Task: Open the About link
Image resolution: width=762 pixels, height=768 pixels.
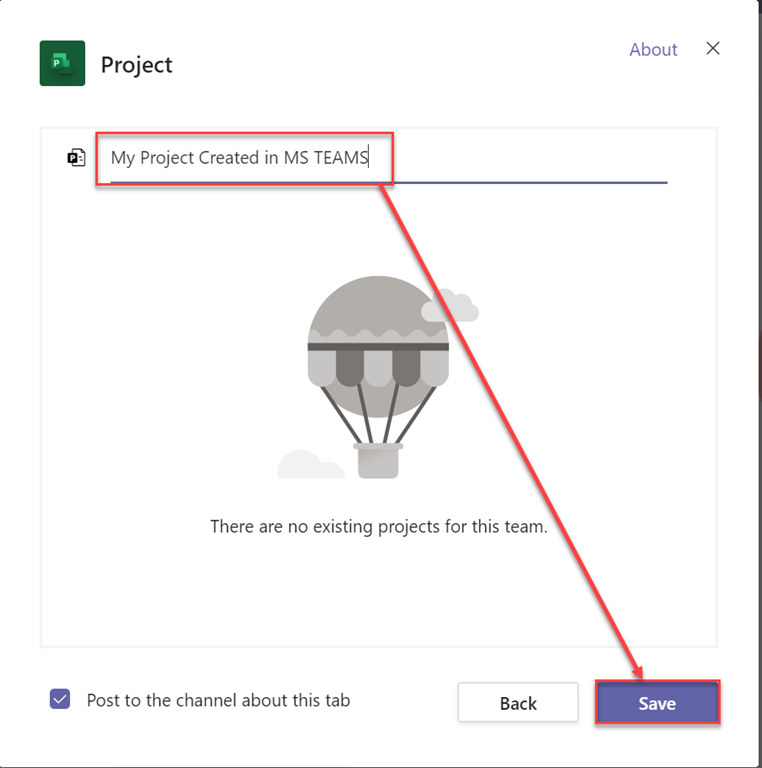Action: coord(653,49)
